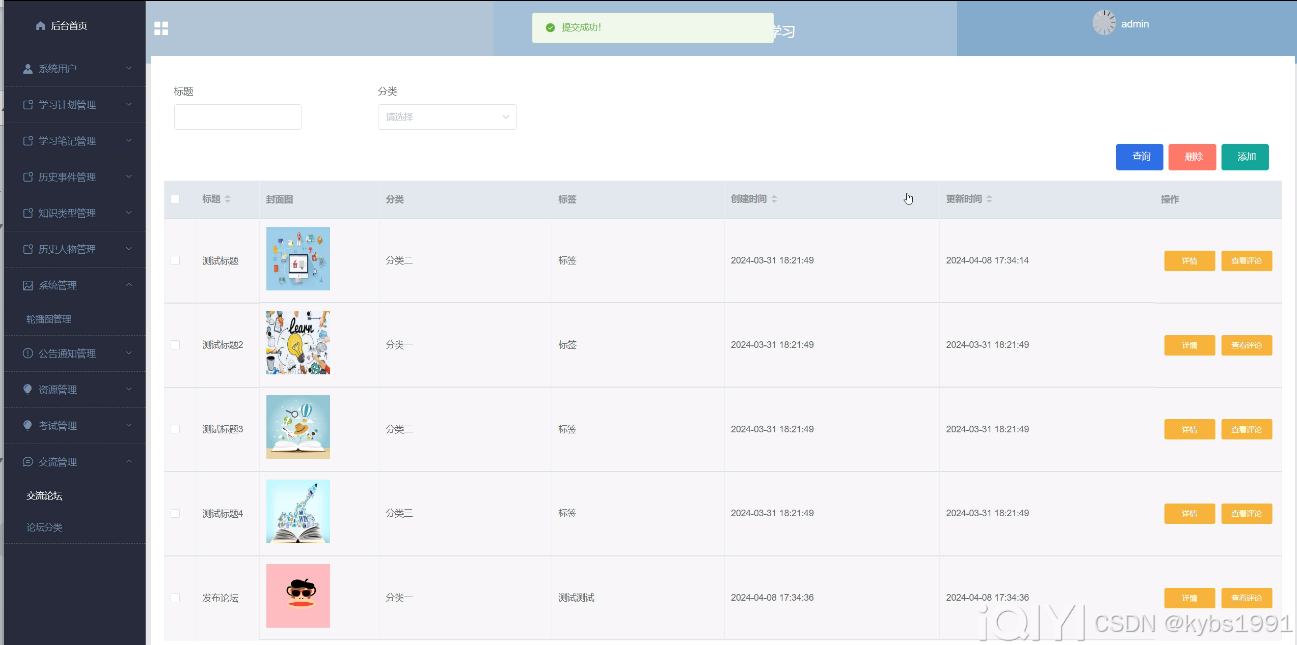This screenshot has height=645, width=1297.
Task: Check the checkbox for row 测试标题
Action: tap(175, 260)
